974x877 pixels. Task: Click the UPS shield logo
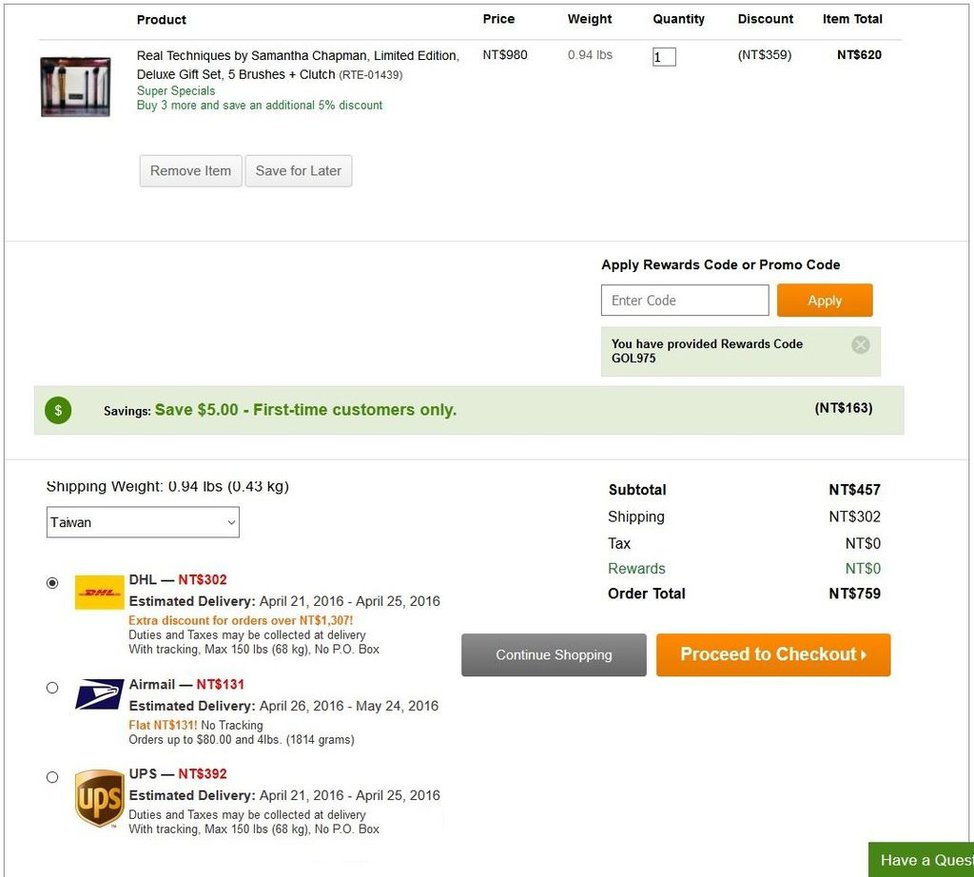[x=99, y=798]
